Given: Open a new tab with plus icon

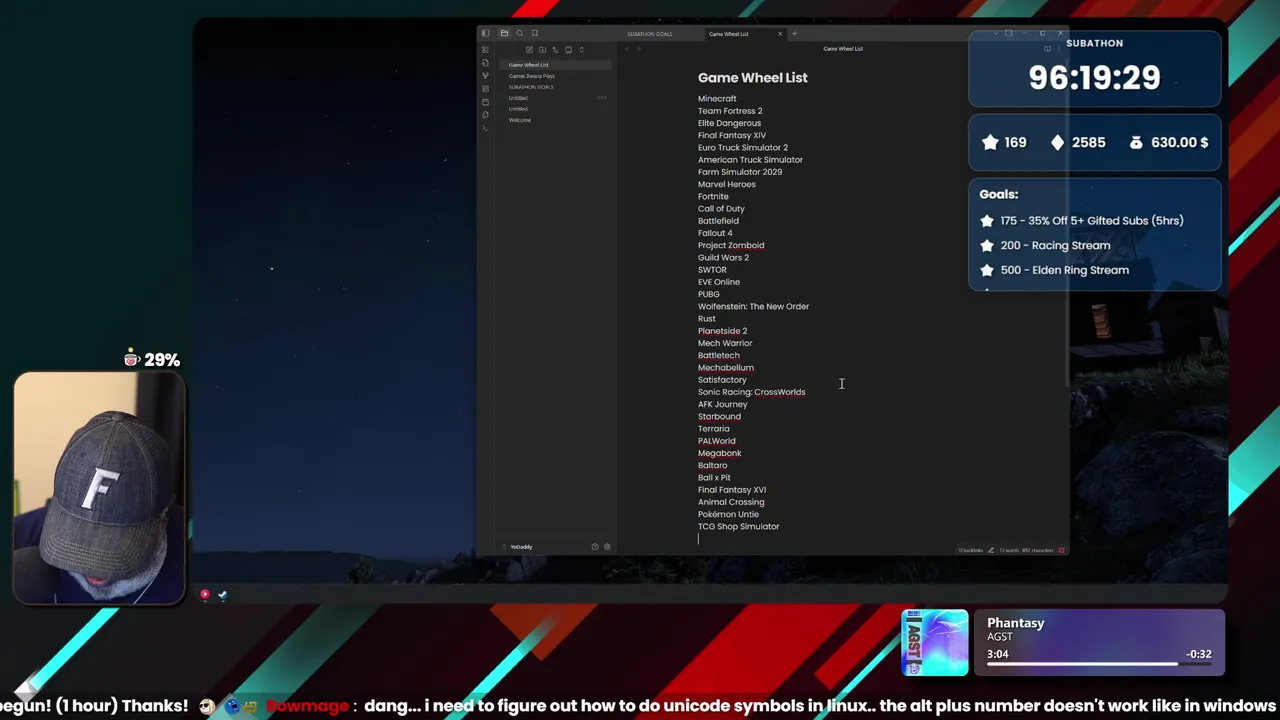Looking at the screenshot, I should tap(794, 34).
